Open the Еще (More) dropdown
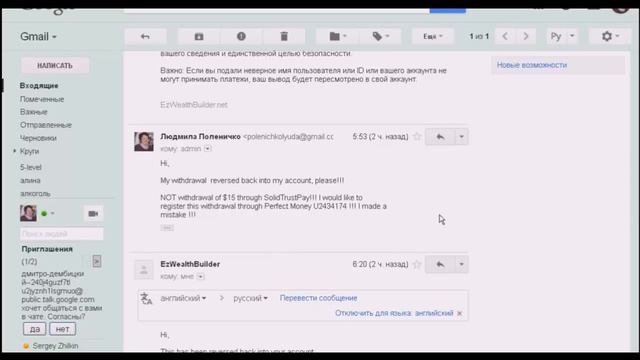The image size is (640, 360). tap(433, 36)
